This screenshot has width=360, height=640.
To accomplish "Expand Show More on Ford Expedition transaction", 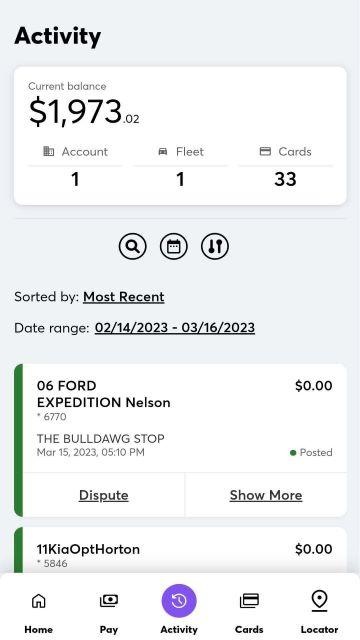I will (266, 495).
